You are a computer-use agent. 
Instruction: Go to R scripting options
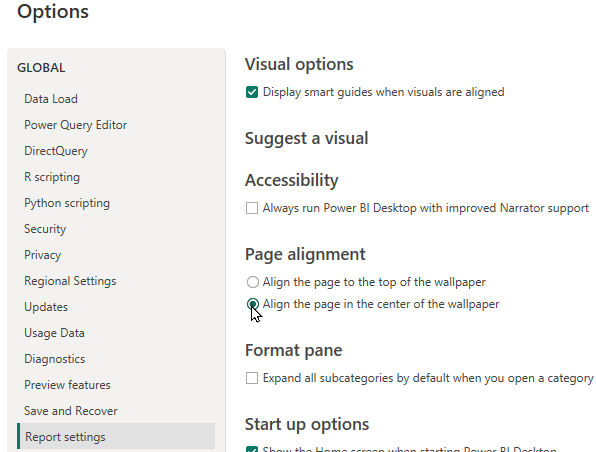52,177
